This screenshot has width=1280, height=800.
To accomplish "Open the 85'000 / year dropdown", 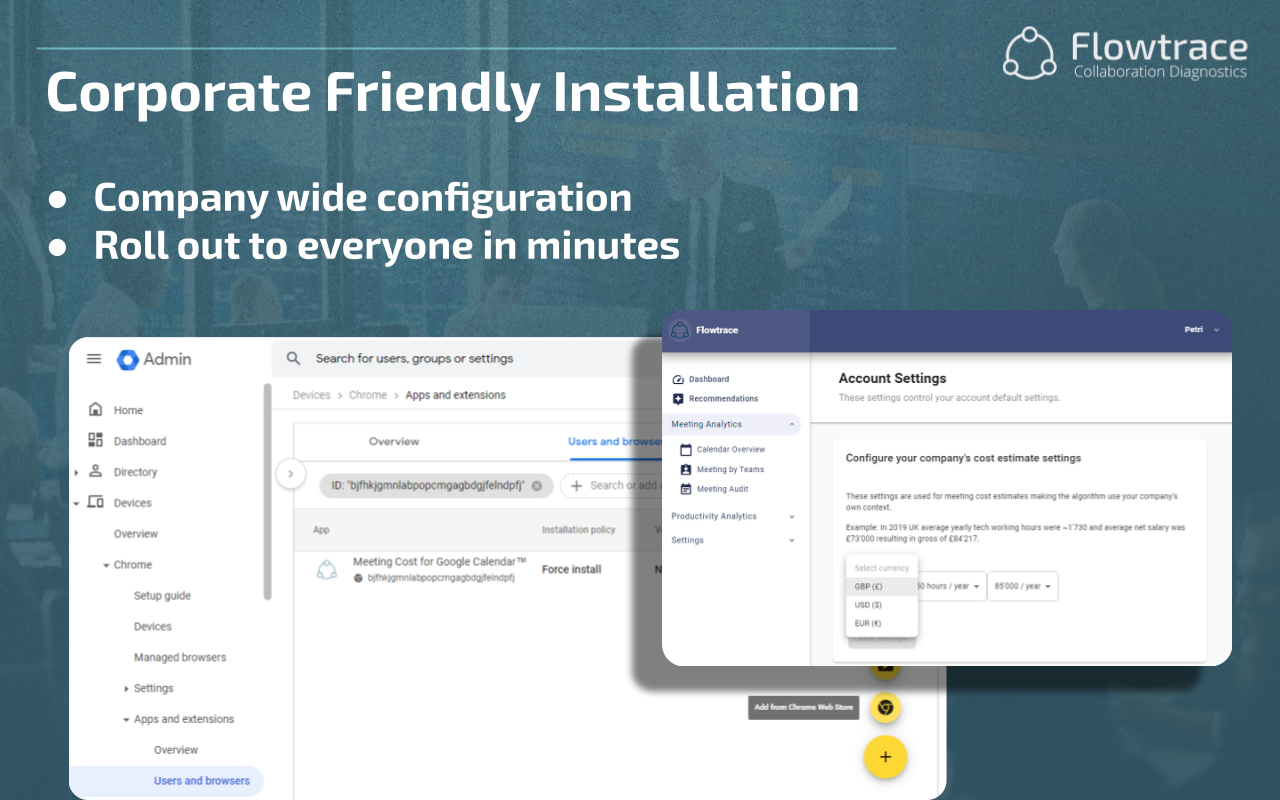I will (x=1022, y=586).
